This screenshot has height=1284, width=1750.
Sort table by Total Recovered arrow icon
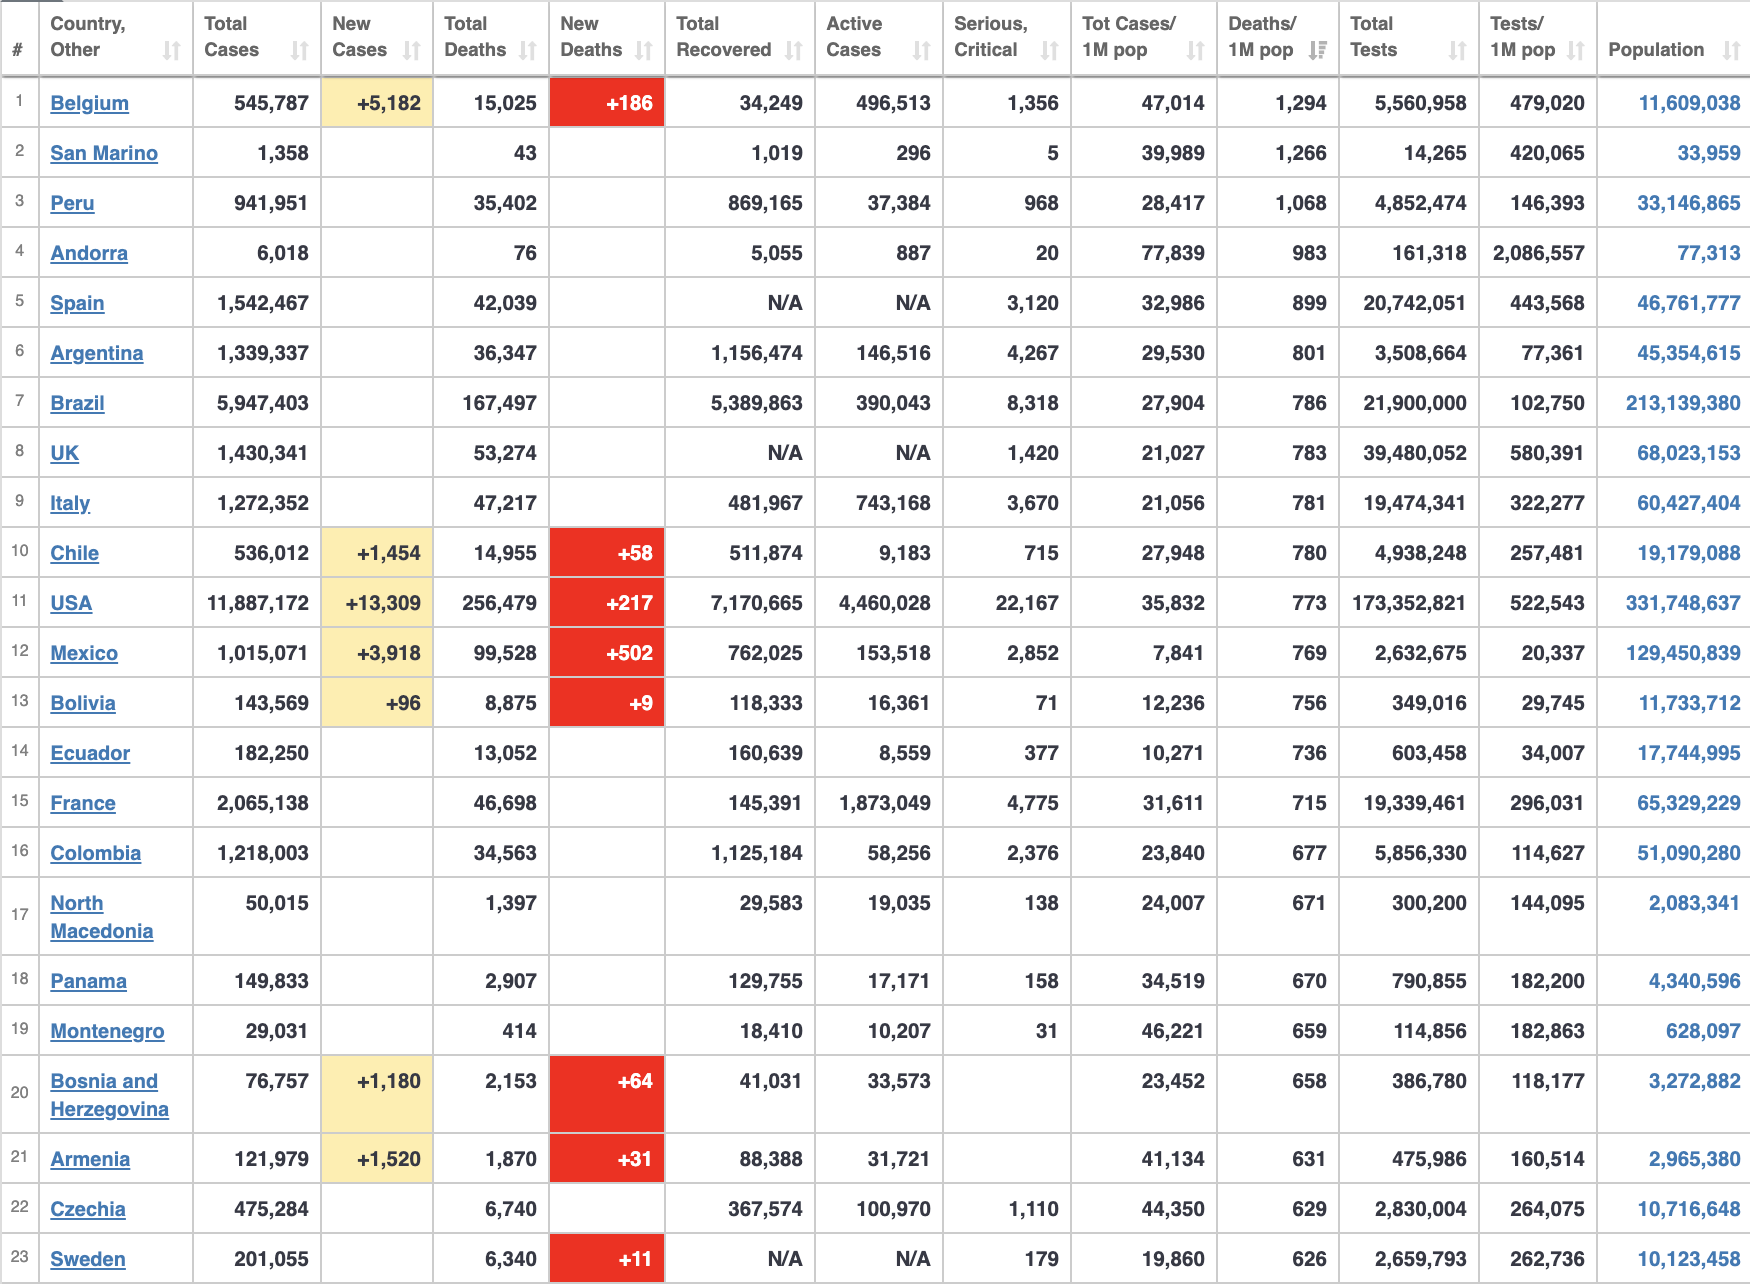(x=794, y=50)
